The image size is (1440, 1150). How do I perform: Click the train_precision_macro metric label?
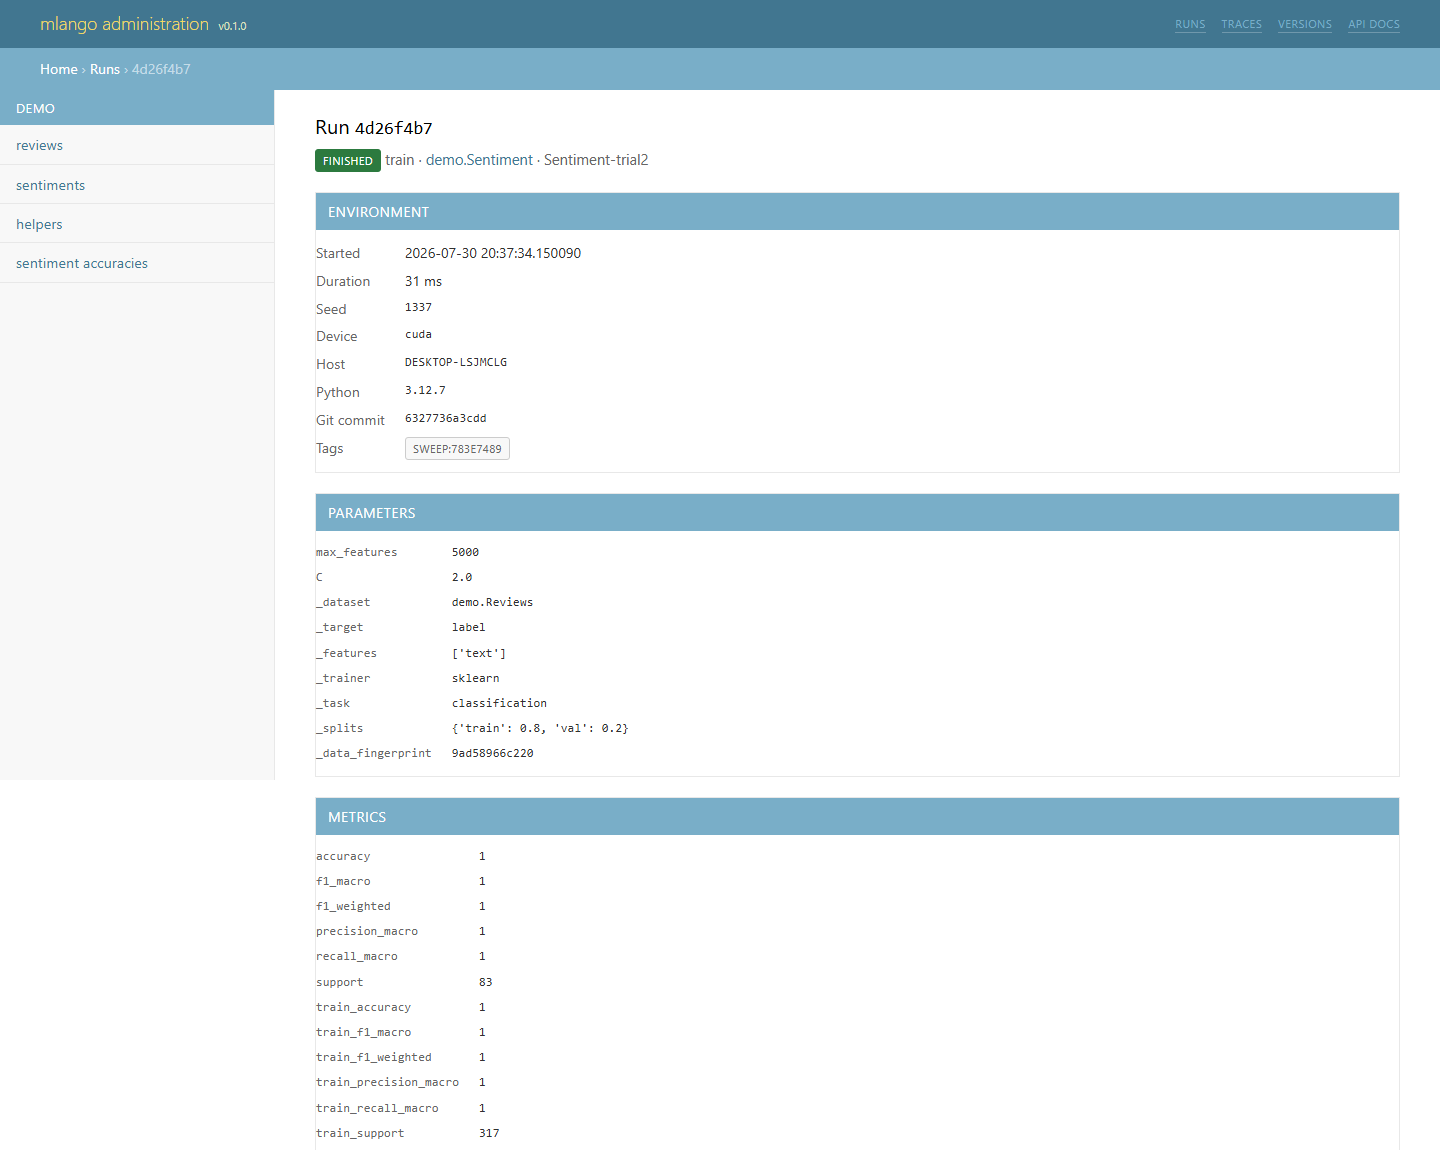(387, 1082)
